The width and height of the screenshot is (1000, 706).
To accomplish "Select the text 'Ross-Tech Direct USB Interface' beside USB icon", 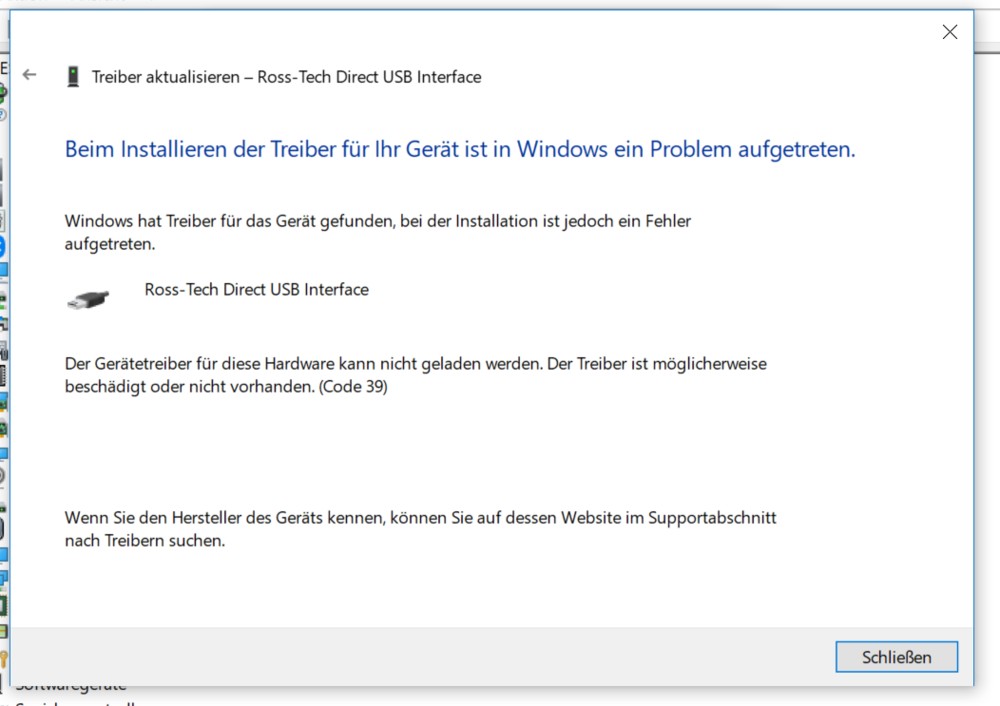I will [x=256, y=290].
